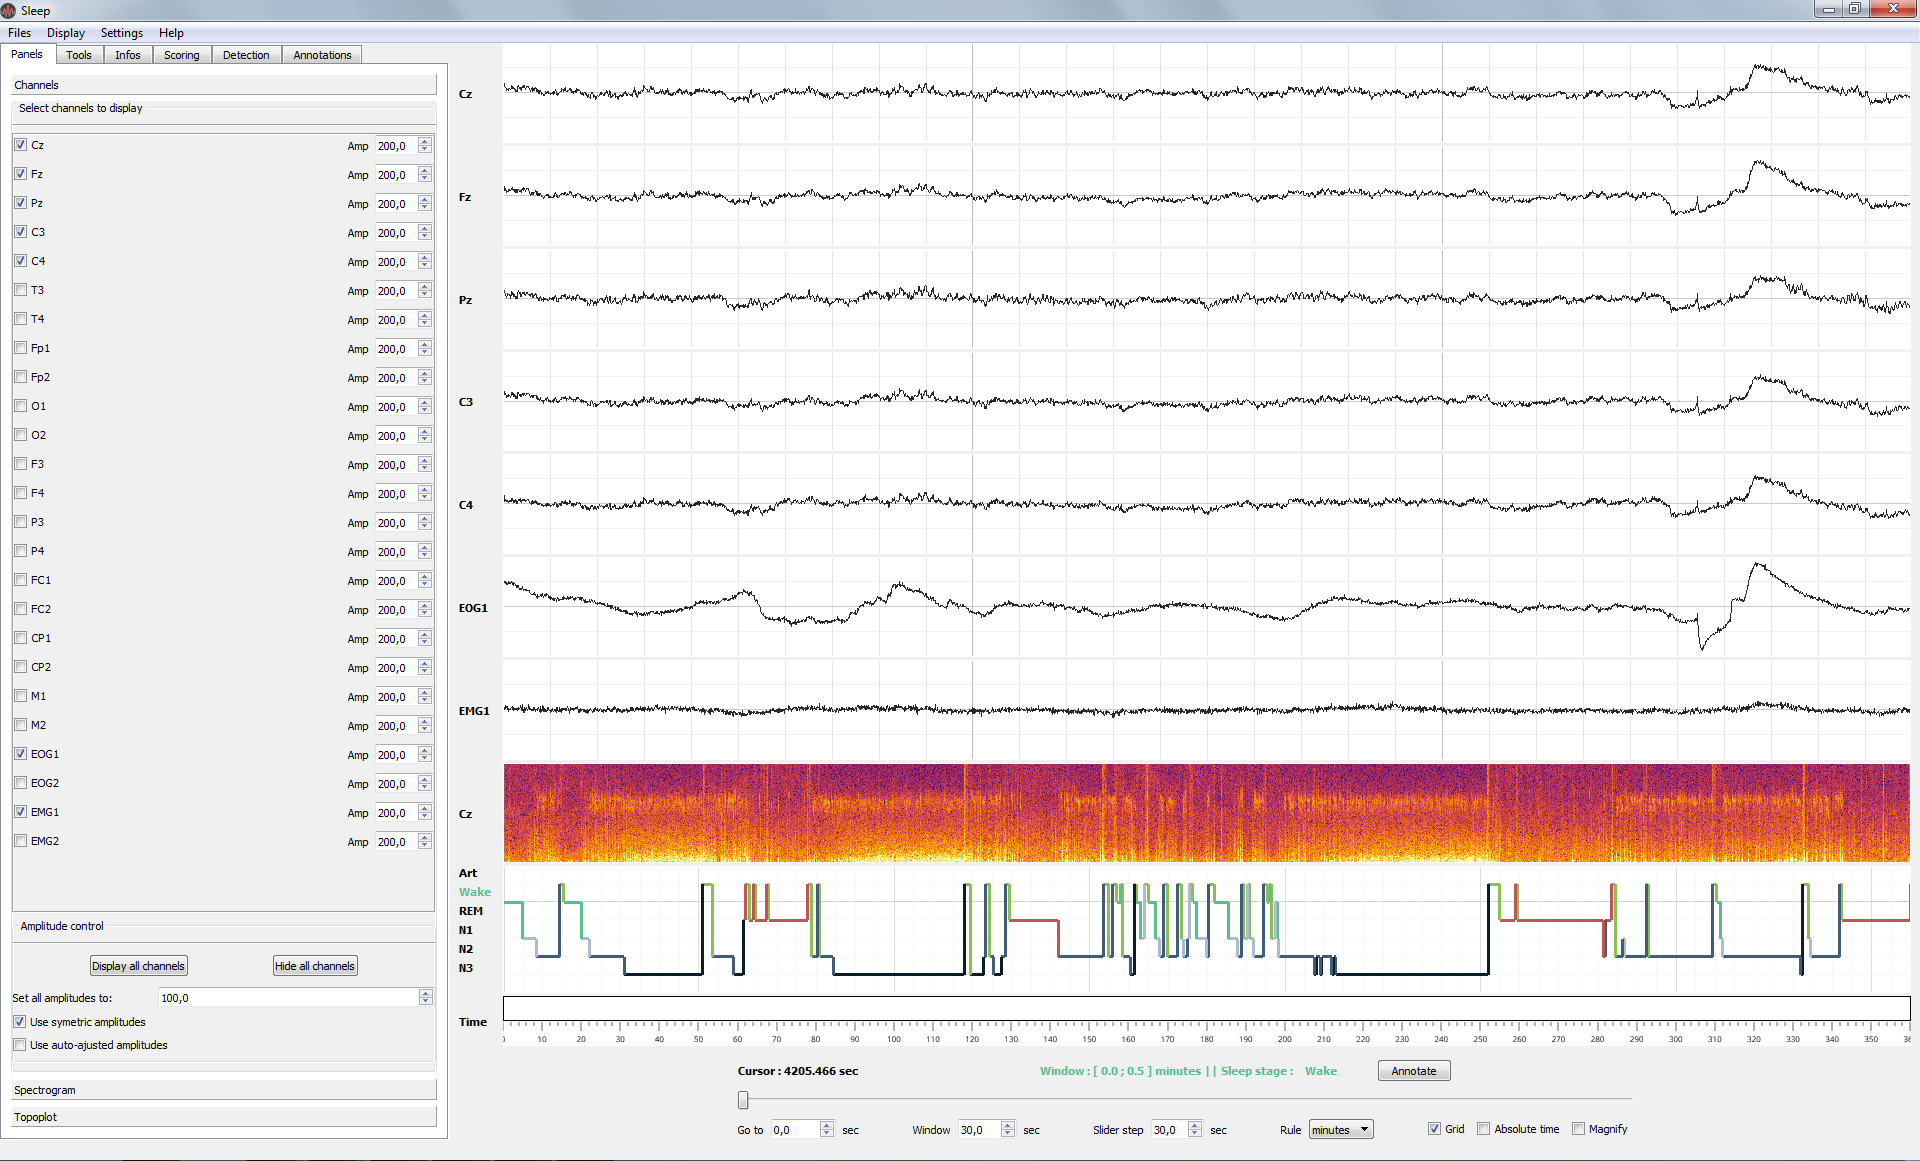The width and height of the screenshot is (1920, 1161).
Task: Adjust the C4 amplitude stepper
Action: pyautogui.click(x=425, y=262)
